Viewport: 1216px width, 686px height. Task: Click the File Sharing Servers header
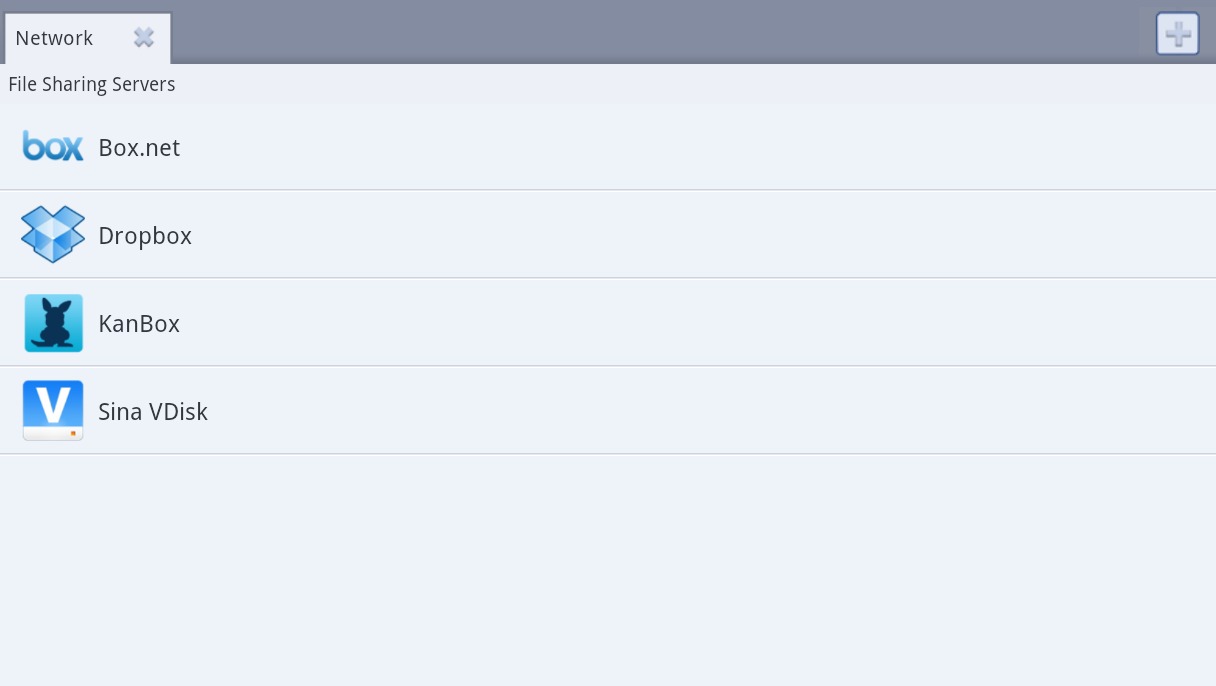coord(92,84)
